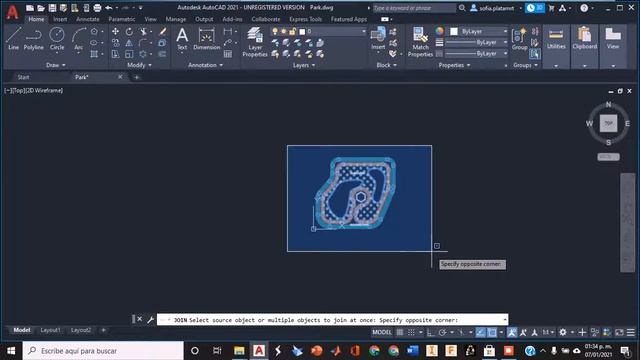Insert a Table from Annotation panel
The width and height of the screenshot is (640, 360).
tap(228, 54)
